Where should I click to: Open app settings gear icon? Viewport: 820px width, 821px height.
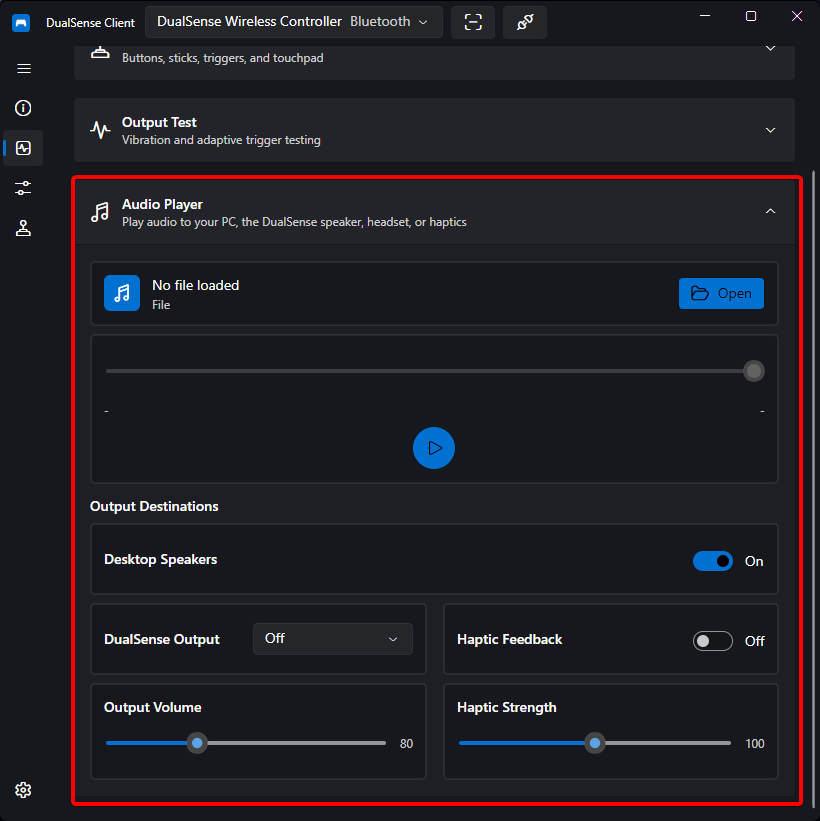point(23,790)
